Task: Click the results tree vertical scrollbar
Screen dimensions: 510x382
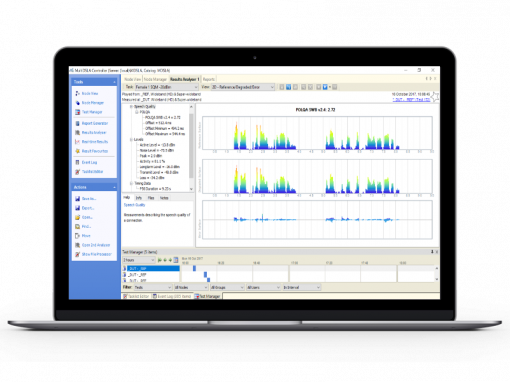Action: click(x=191, y=148)
